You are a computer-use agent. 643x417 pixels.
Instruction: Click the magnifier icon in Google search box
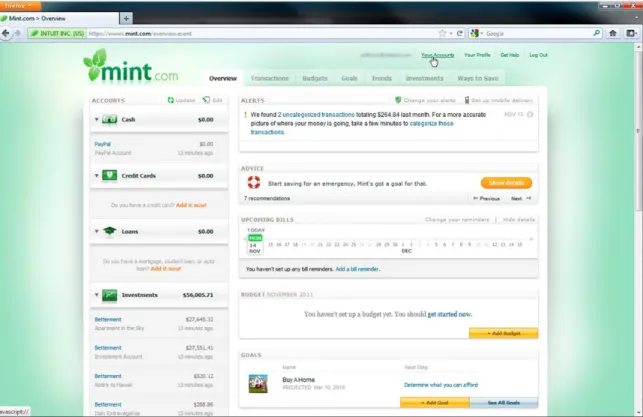(x=597, y=33)
